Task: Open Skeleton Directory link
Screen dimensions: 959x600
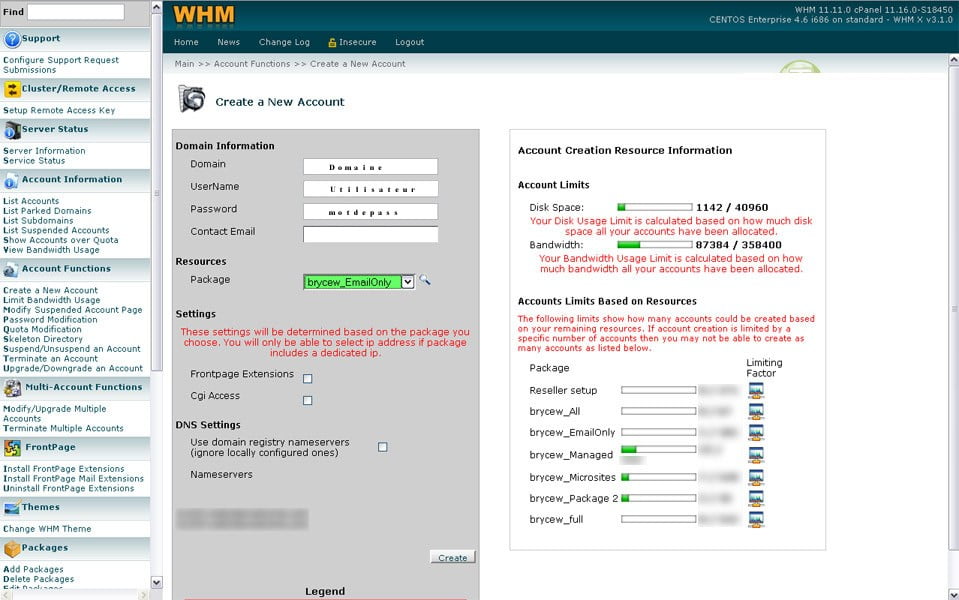Action: (x=43, y=339)
